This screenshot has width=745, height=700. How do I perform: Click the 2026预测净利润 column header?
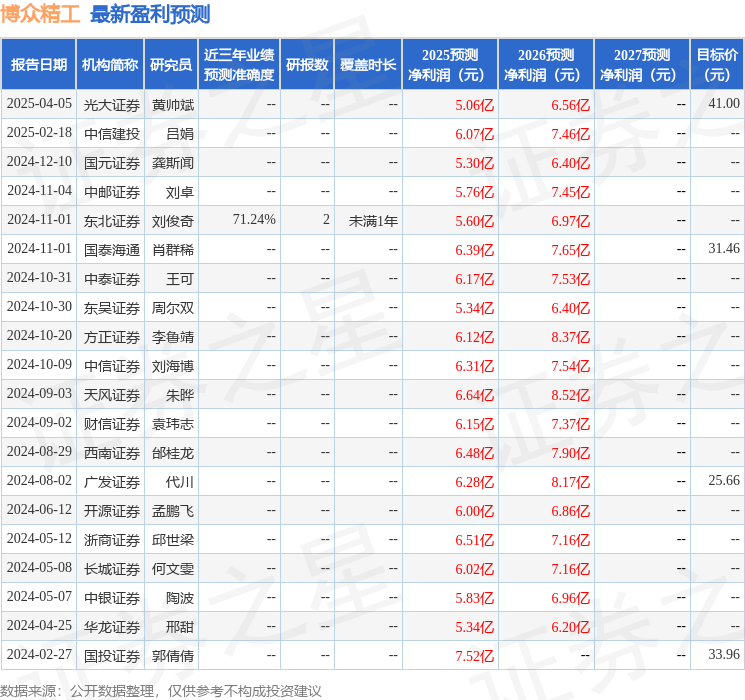point(545,65)
